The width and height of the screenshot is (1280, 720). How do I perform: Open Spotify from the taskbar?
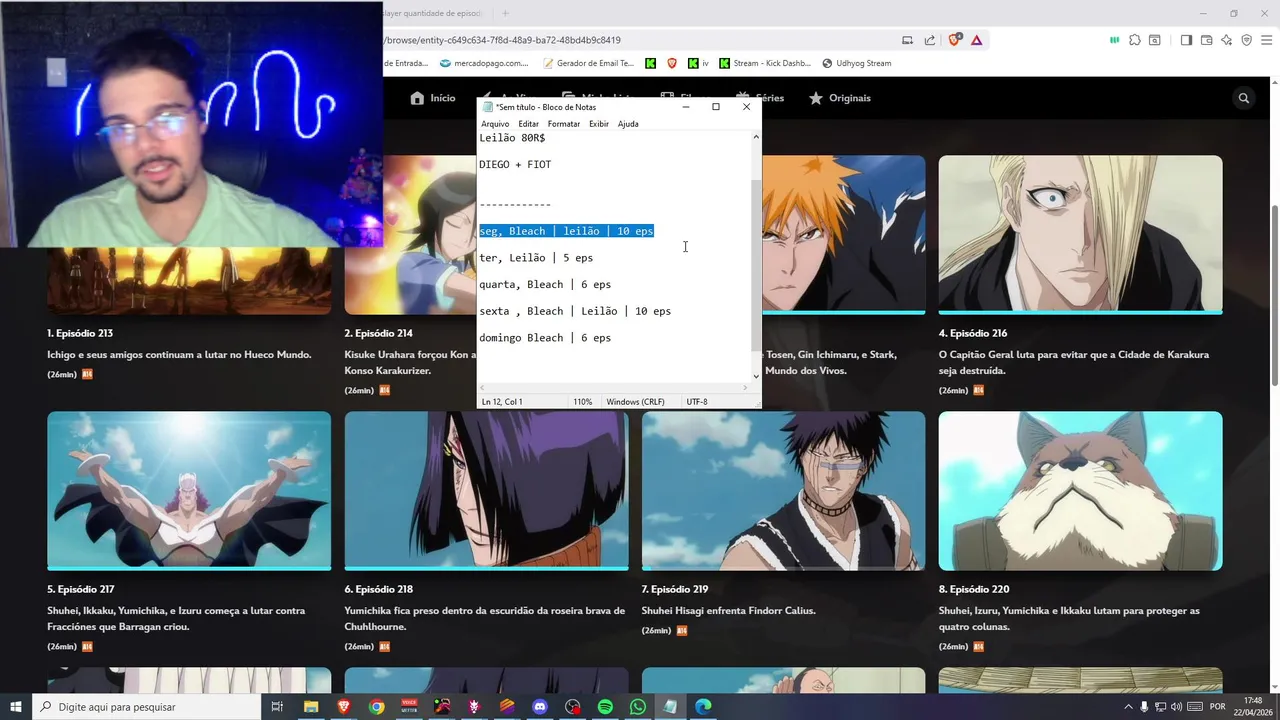605,707
